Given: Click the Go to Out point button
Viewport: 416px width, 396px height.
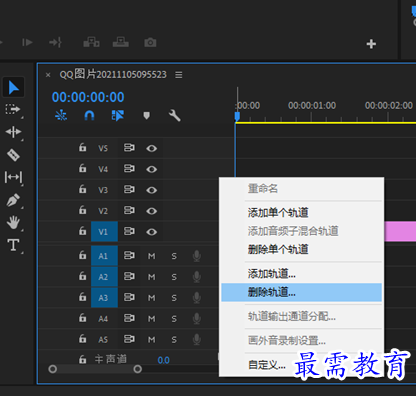Looking at the screenshot, I should (x=55, y=42).
